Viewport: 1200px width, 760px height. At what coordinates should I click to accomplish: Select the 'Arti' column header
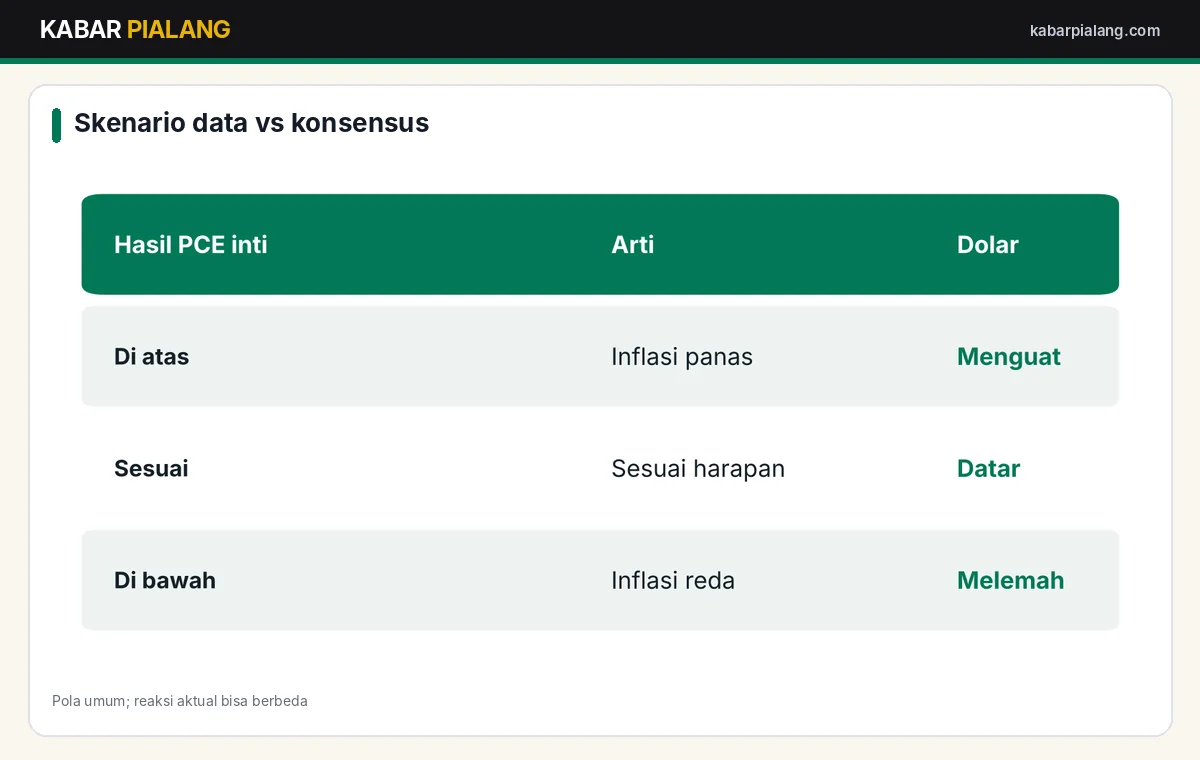tap(633, 245)
